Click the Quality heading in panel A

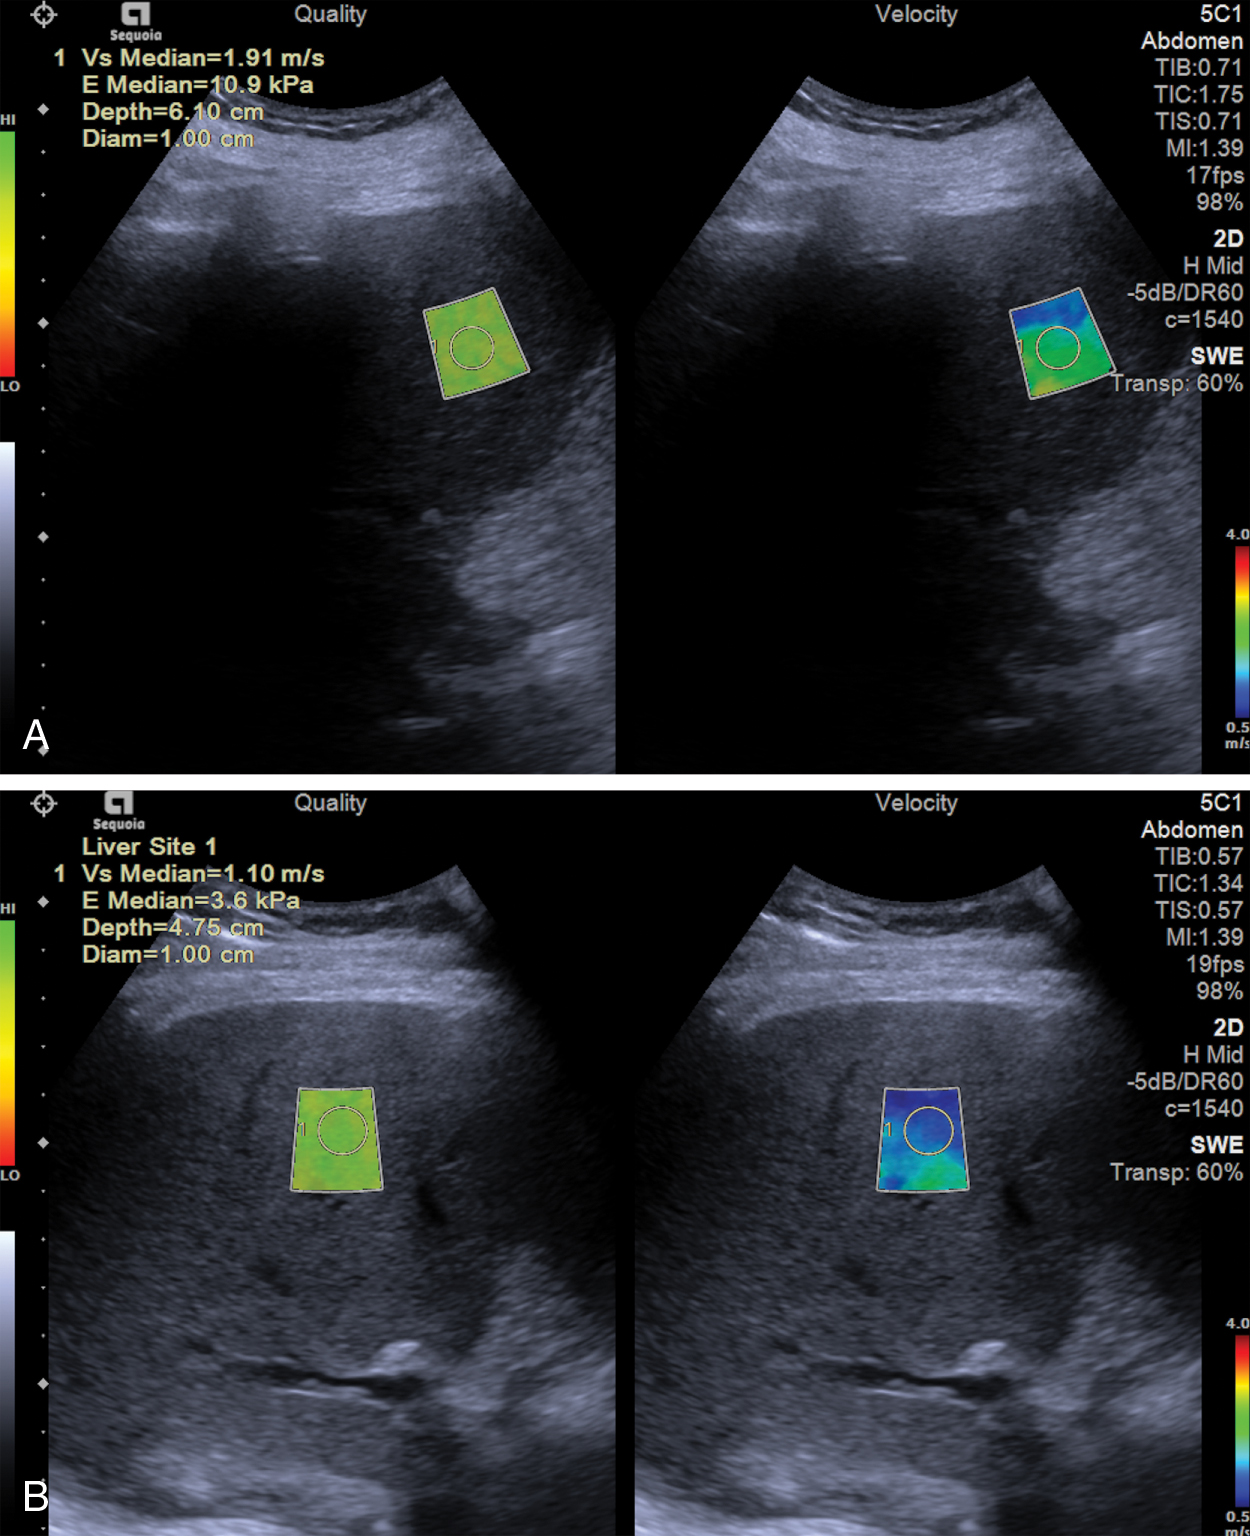click(330, 14)
